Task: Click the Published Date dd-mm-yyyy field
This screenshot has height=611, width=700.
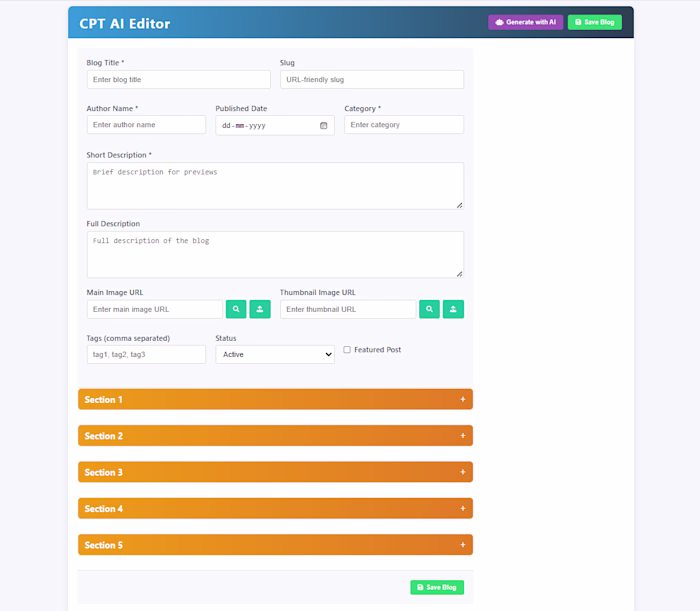Action: [x=275, y=126]
